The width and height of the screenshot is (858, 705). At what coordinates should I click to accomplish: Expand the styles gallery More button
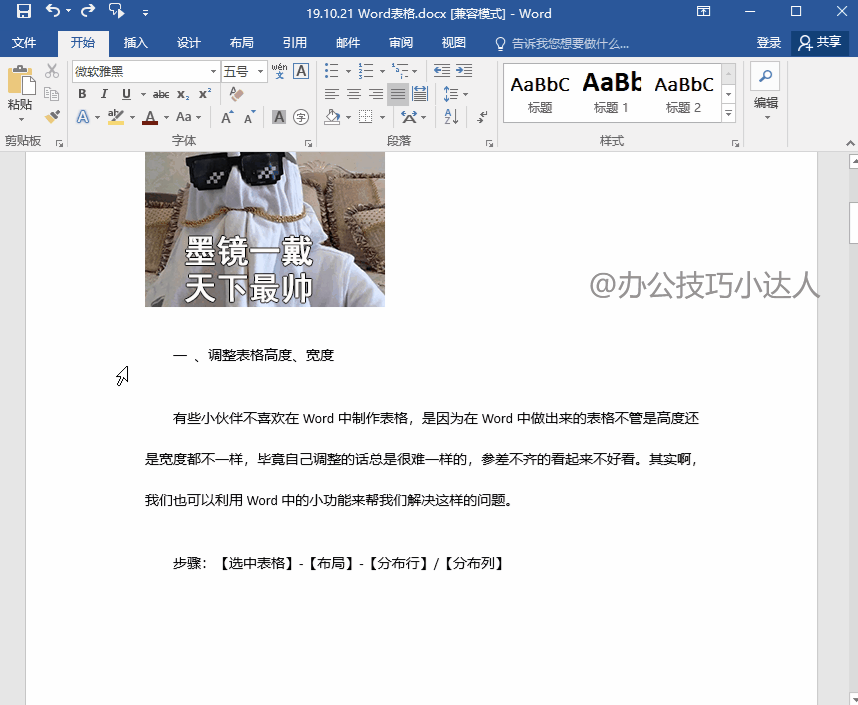click(728, 114)
